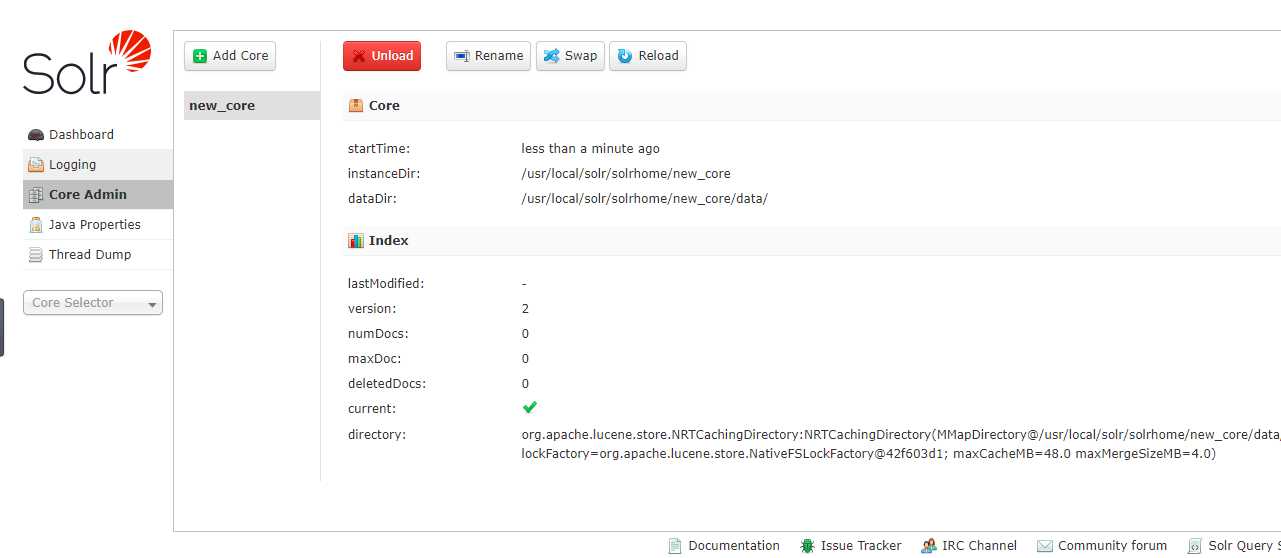Click the Core Selector dropdown arrow
Screen dimensions: 1281x558
point(152,304)
